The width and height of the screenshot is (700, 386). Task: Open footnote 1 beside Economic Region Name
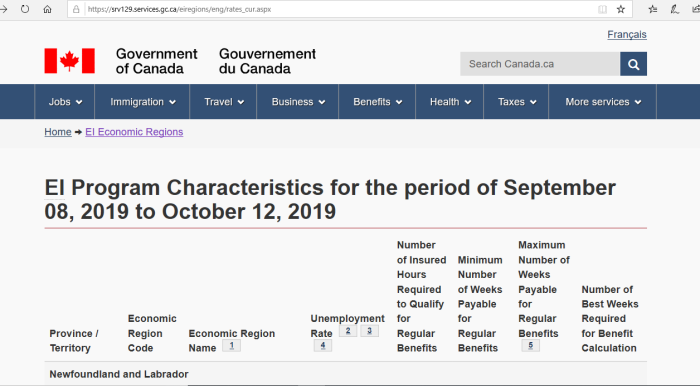click(x=231, y=345)
